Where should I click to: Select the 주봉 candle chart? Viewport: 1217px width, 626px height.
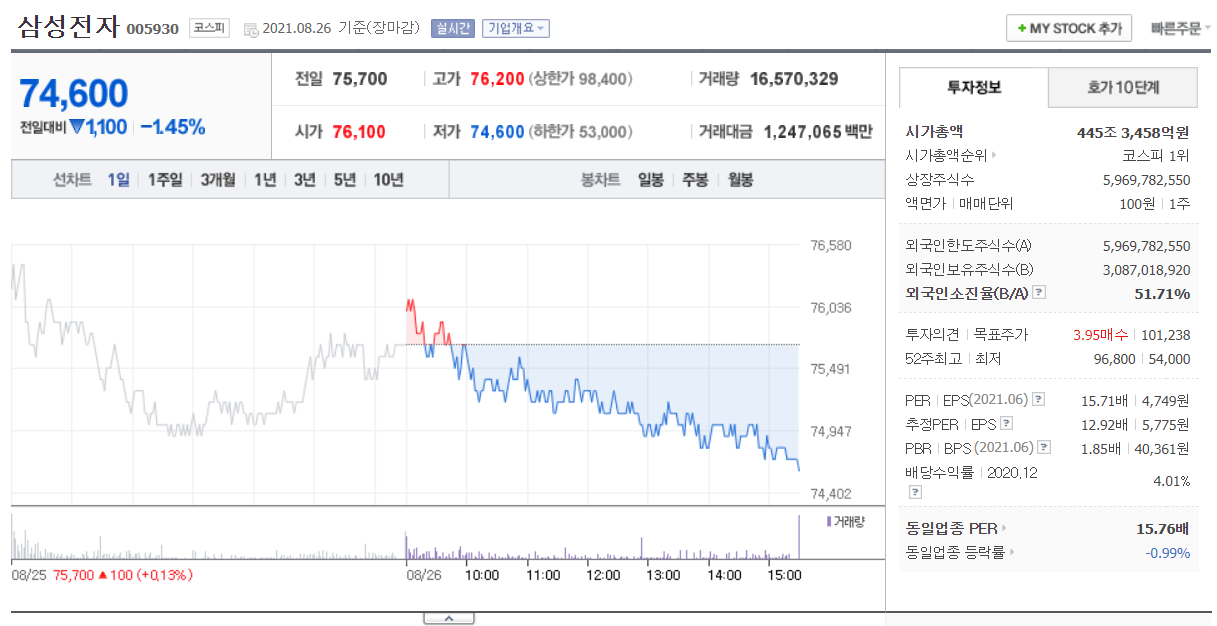click(696, 180)
